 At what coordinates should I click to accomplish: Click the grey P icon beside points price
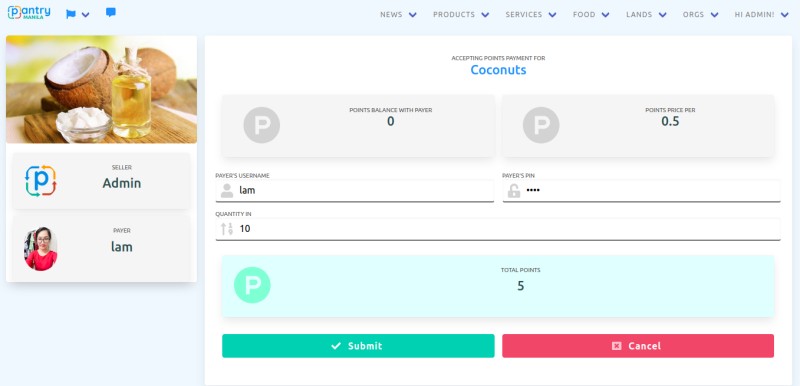(x=541, y=125)
